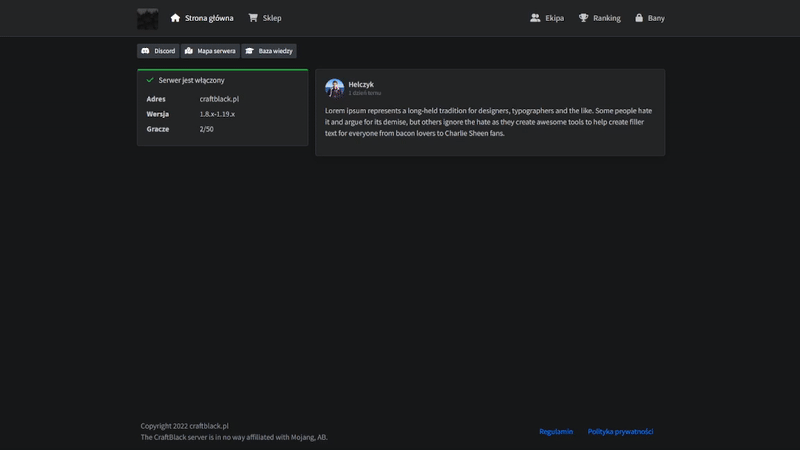Open the Mapa serwera button
Screen dimensions: 800x450
click(x=210, y=51)
